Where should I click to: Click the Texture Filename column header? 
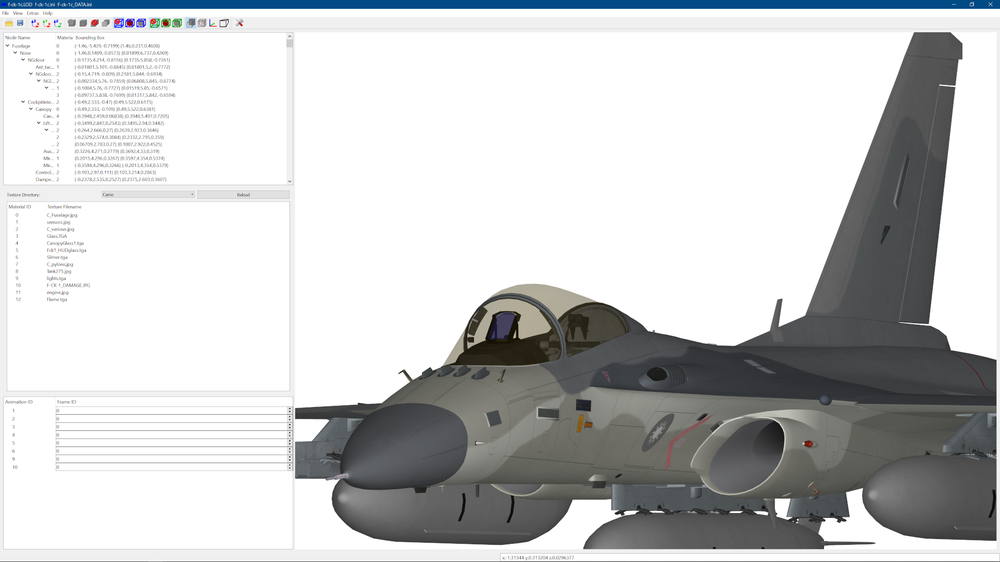click(x=64, y=207)
